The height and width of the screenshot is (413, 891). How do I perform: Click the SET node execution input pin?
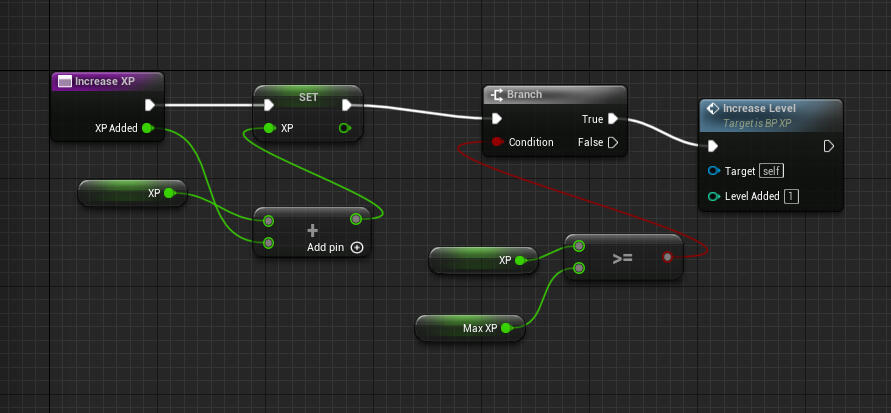tap(269, 105)
